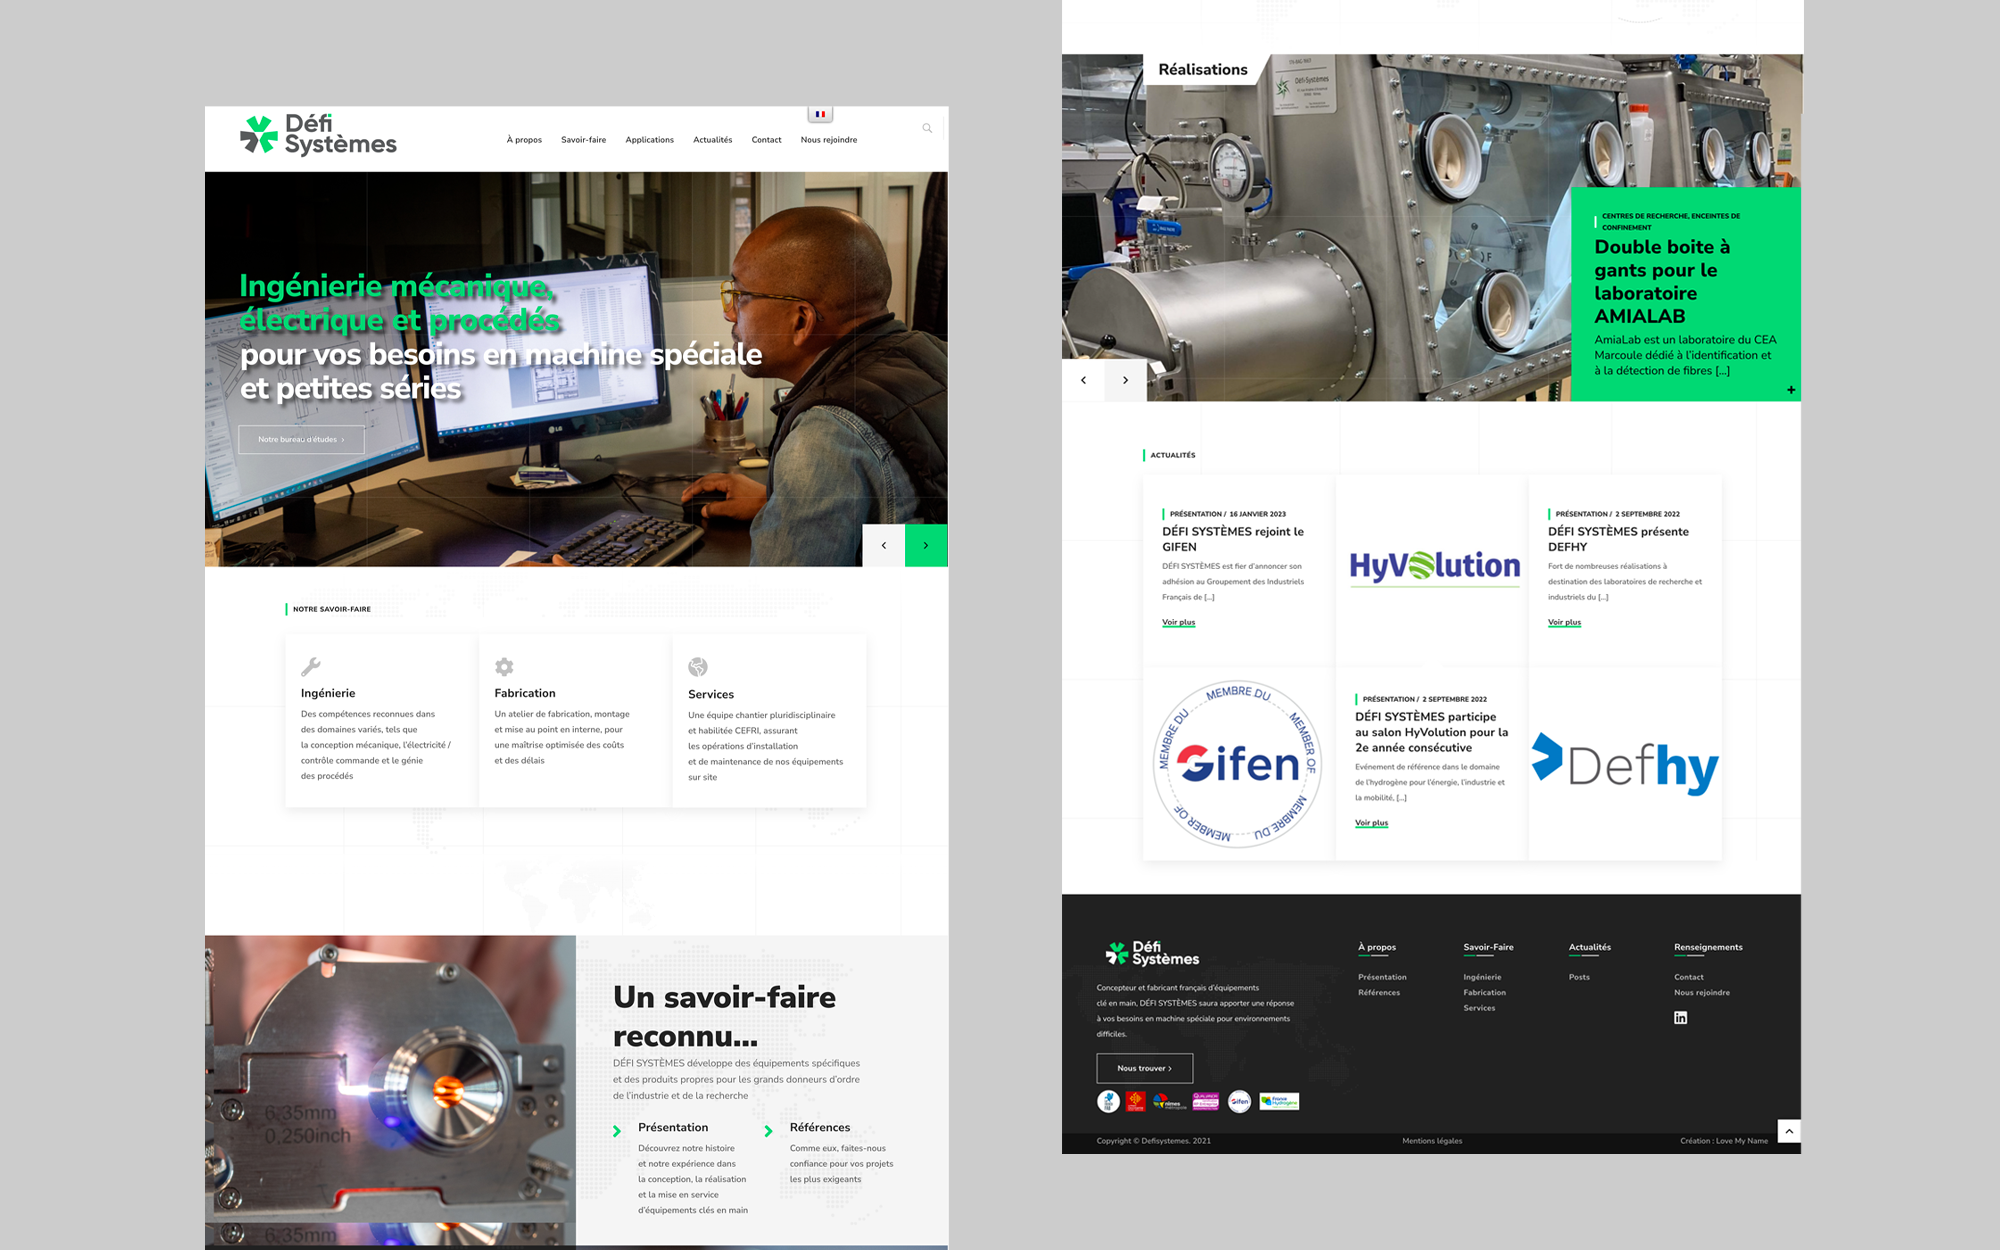This screenshot has height=1250, width=2000.
Task: Click green chevron beside Présentation
Action: [x=617, y=1131]
